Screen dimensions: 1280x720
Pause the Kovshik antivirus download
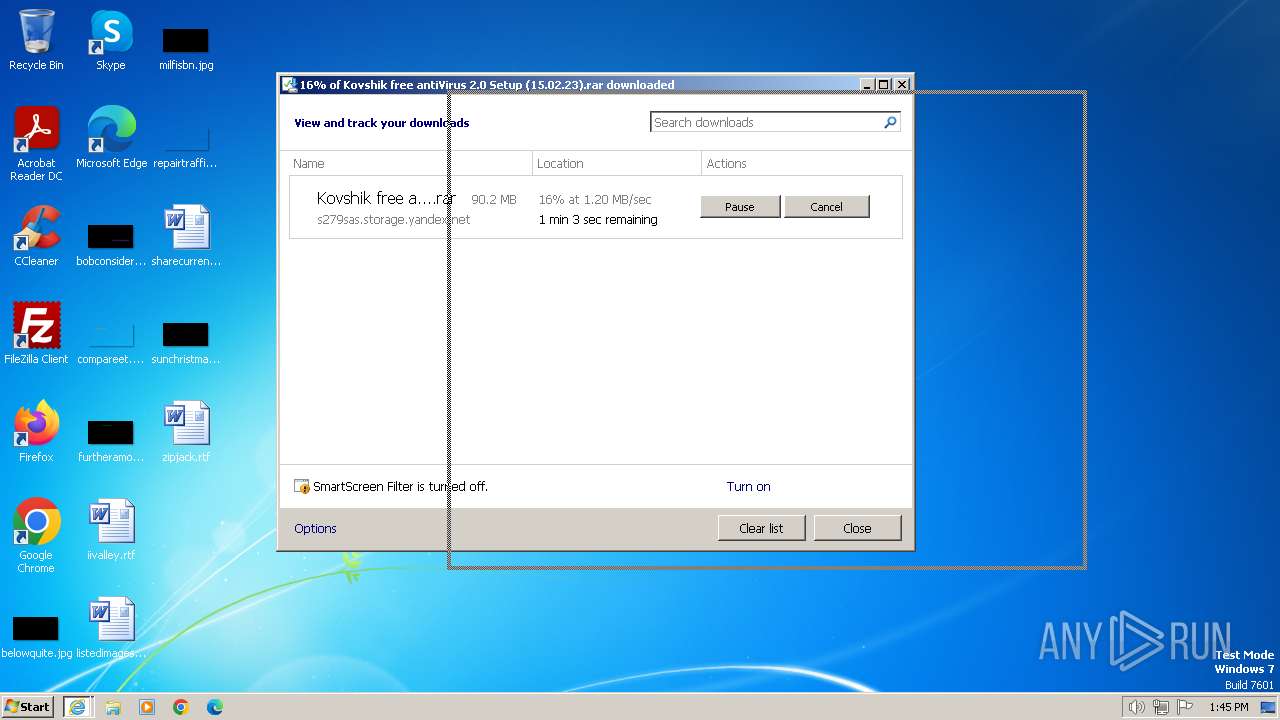[740, 207]
